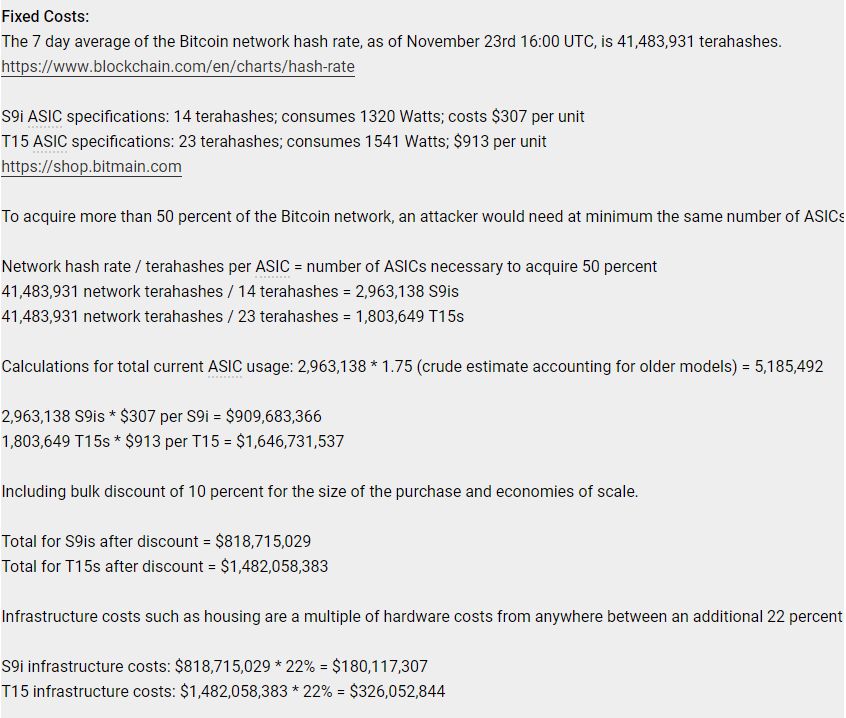Click the Fixed Costs heading
This screenshot has height=718, width=846.
pyautogui.click(x=45, y=17)
